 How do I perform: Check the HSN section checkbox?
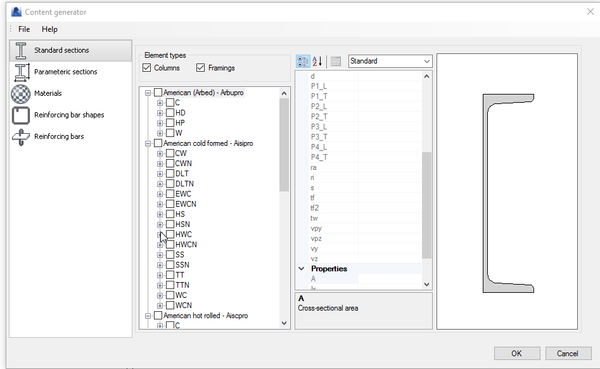point(170,224)
